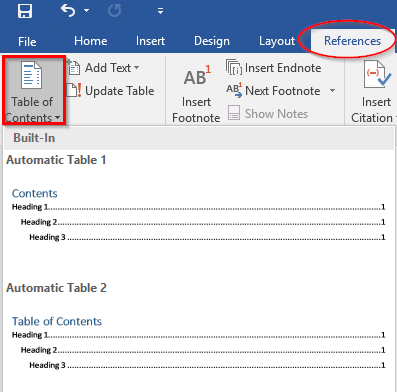Open Customize Quick Access Toolbar dropdown

(160, 11)
